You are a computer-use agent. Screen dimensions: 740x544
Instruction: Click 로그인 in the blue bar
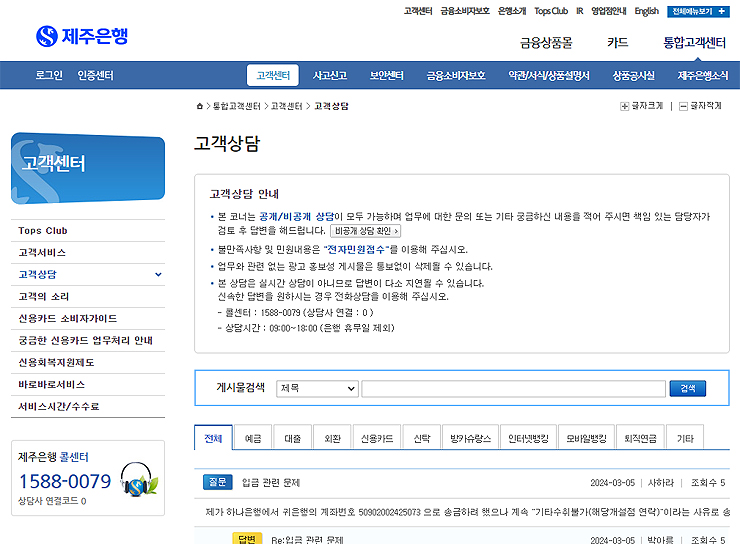click(49, 75)
